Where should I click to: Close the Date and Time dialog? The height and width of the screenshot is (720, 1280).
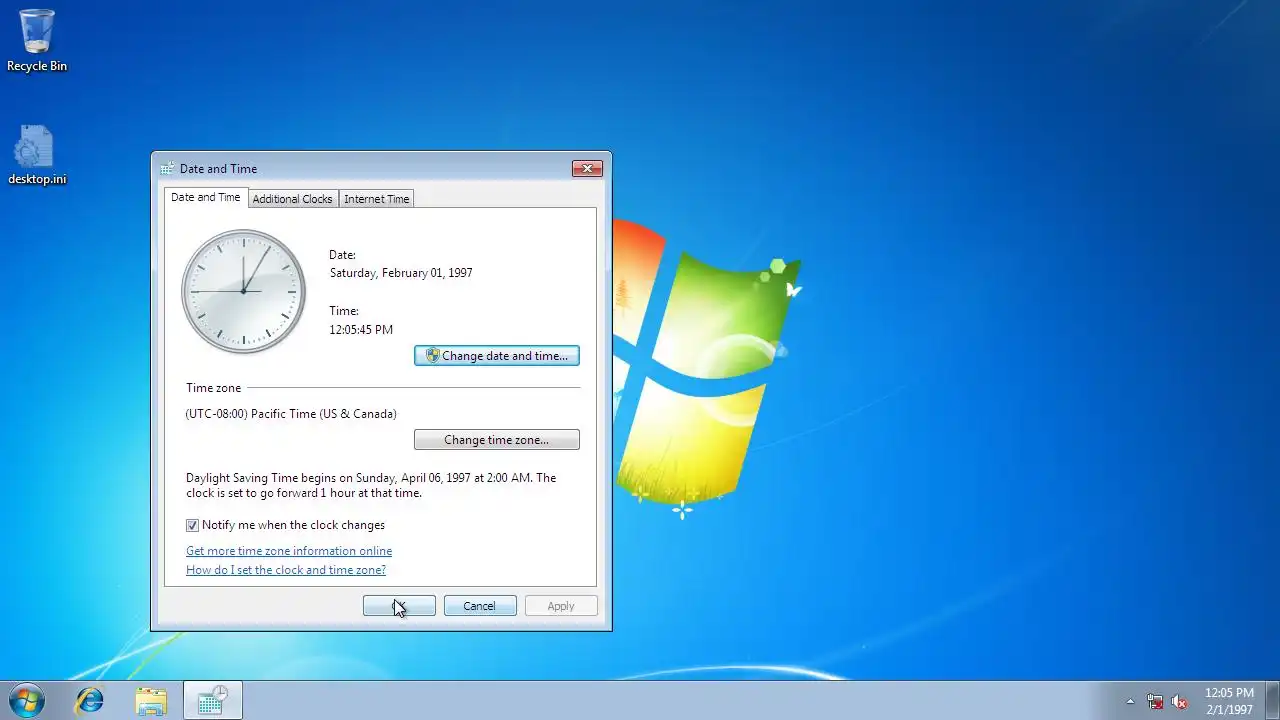coord(587,169)
